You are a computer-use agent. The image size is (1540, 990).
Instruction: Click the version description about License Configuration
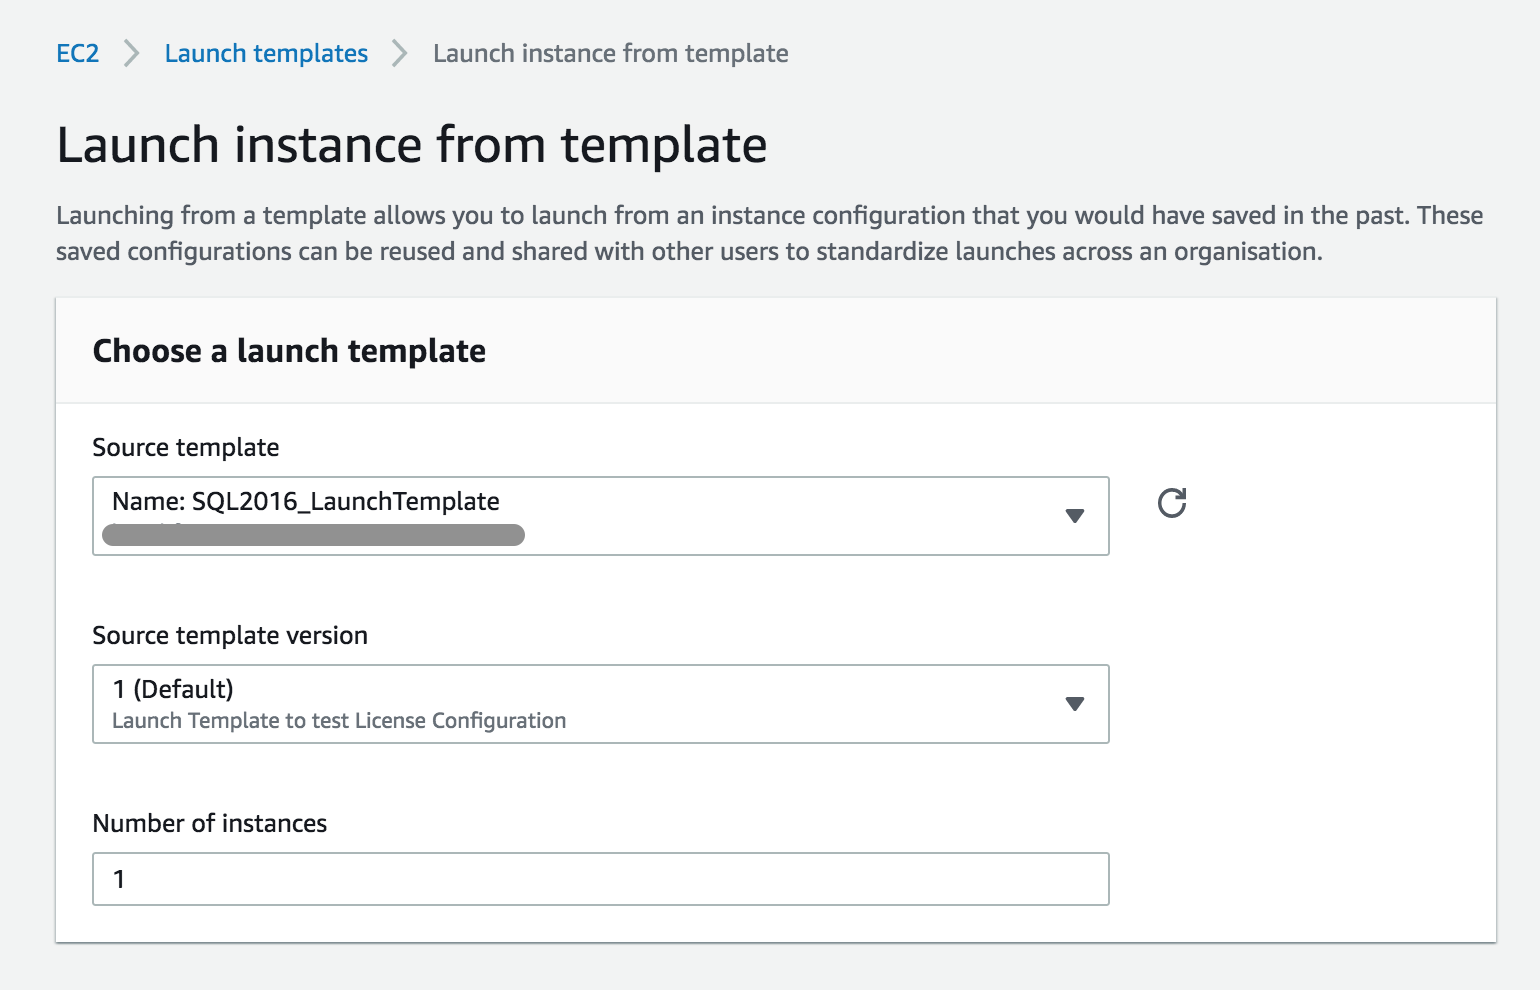tap(339, 721)
